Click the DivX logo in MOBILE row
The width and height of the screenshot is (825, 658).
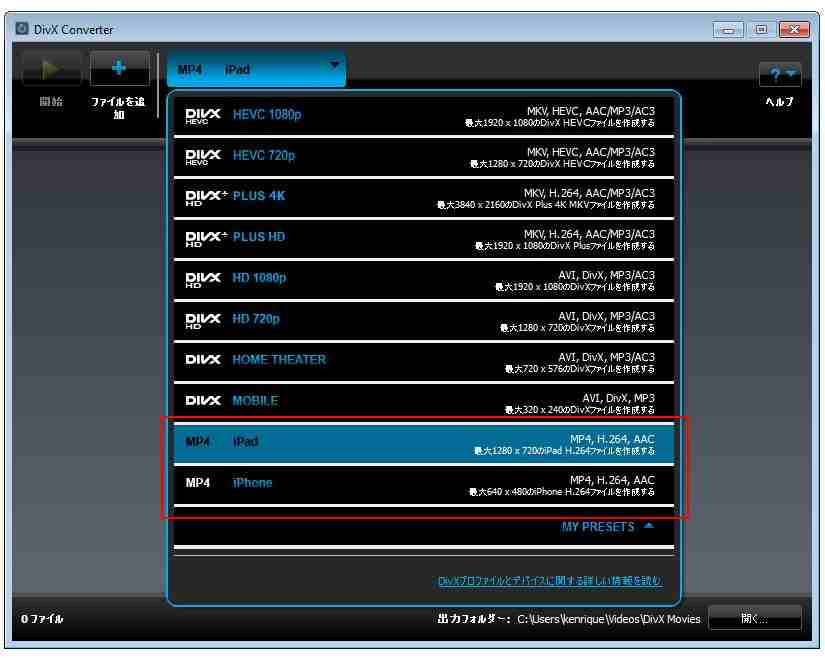point(203,401)
